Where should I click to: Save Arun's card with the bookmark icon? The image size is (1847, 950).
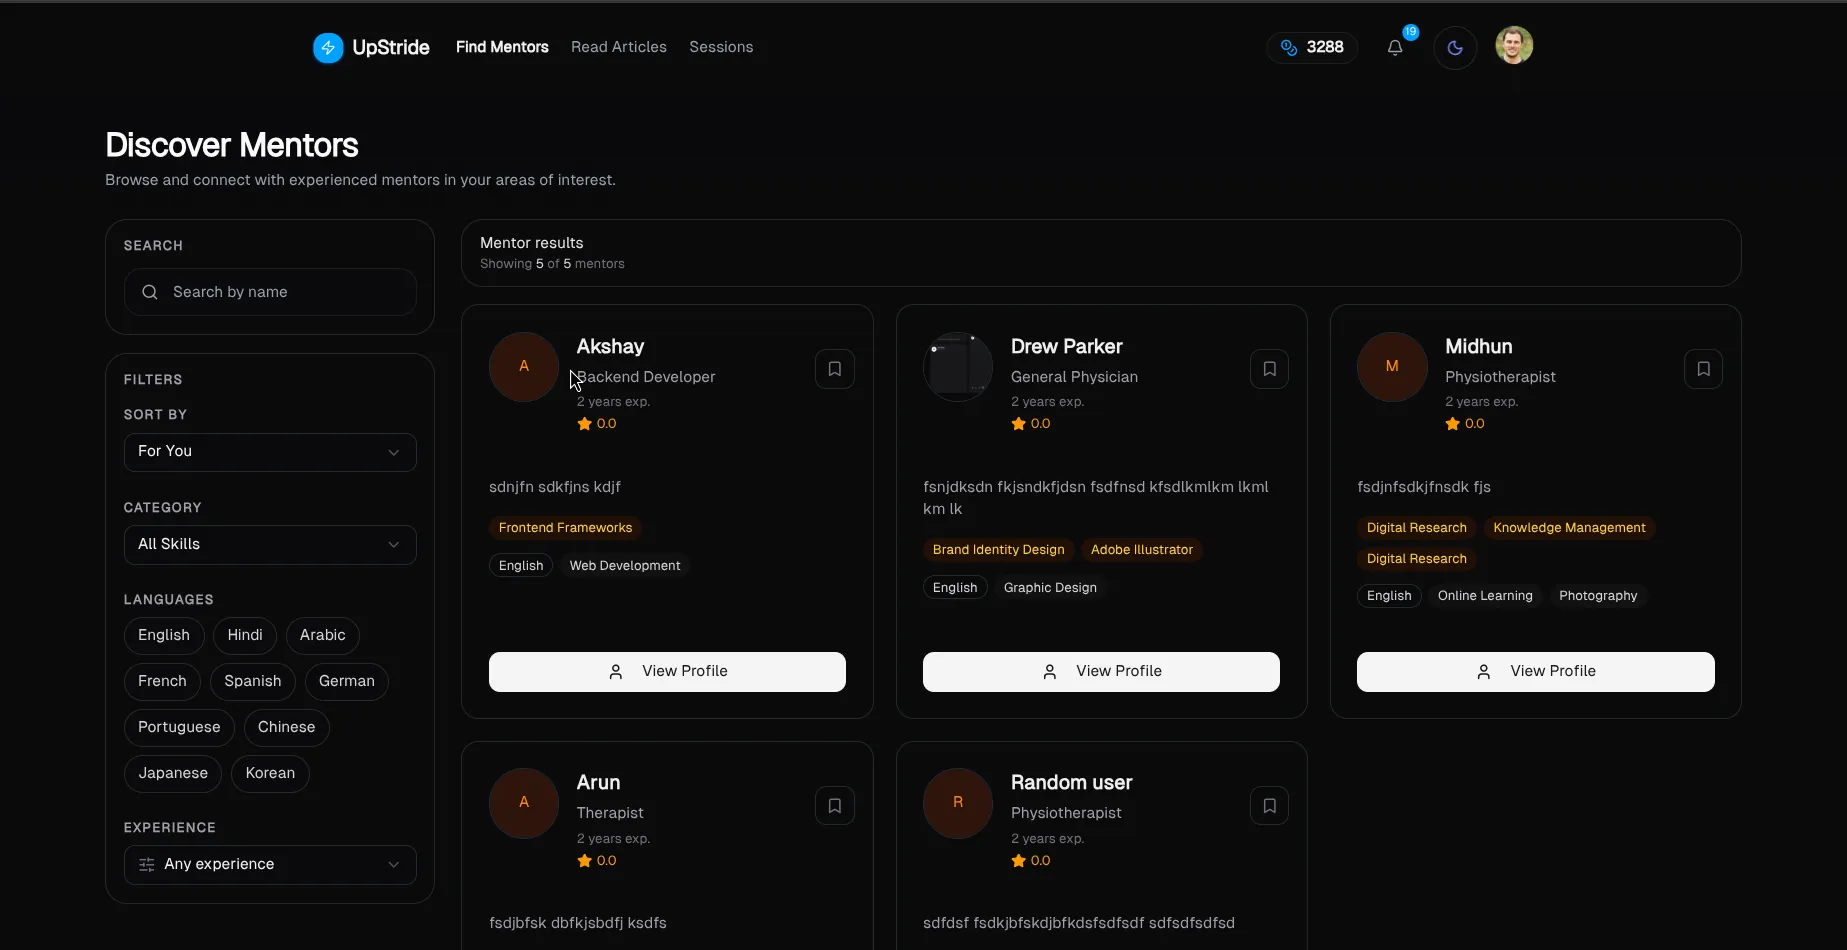pyautogui.click(x=835, y=805)
